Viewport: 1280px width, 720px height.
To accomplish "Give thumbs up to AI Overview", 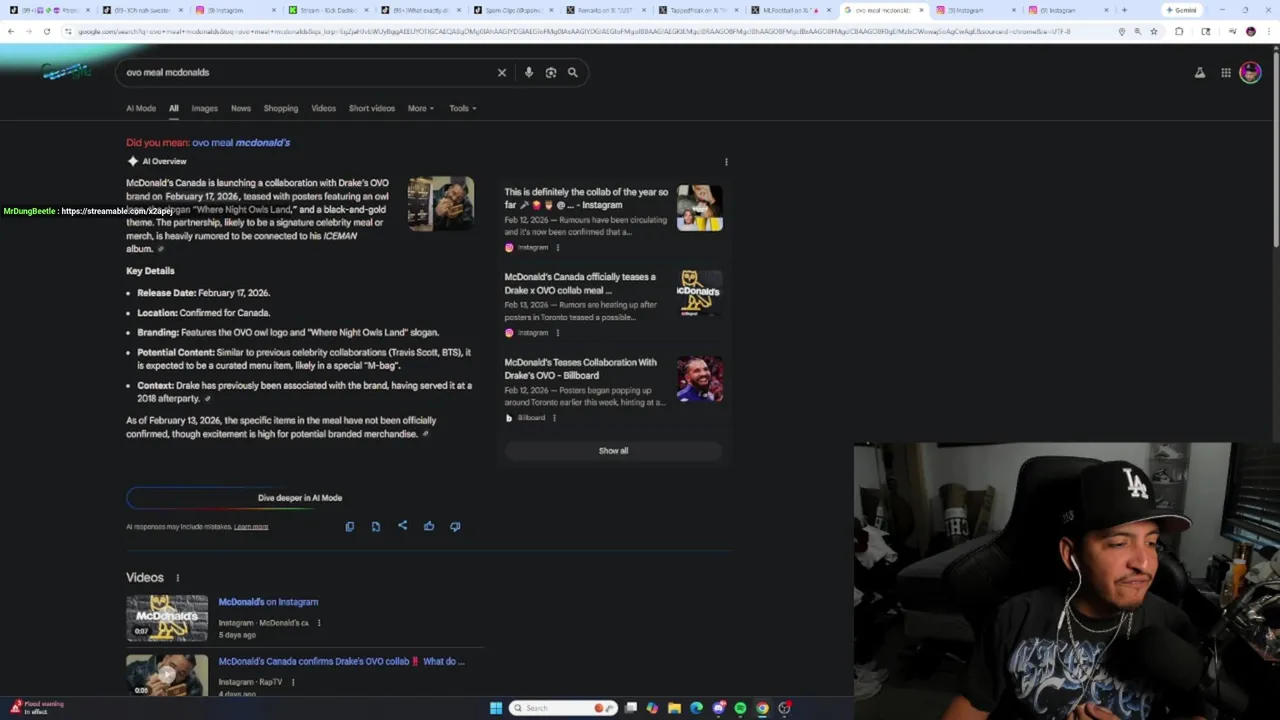I will click(429, 526).
